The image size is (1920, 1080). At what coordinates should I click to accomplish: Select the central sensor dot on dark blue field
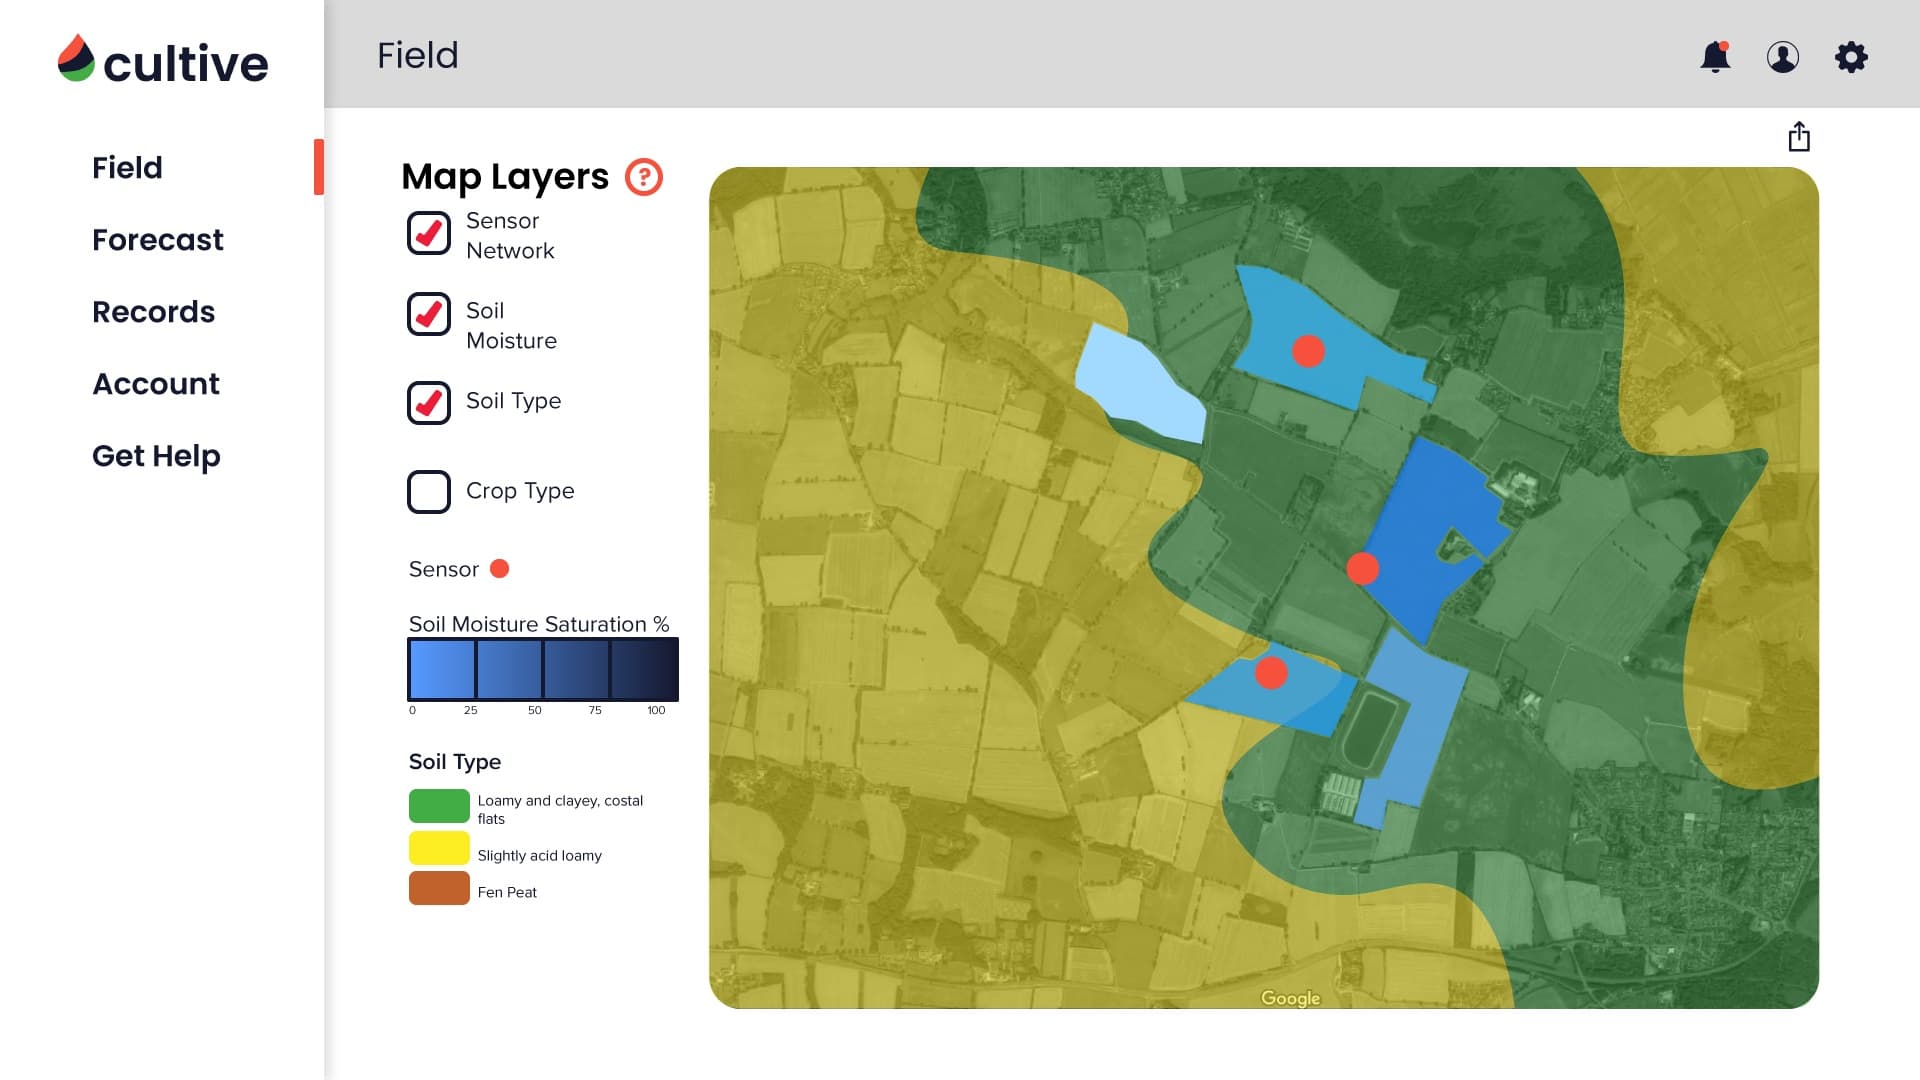click(x=1362, y=568)
